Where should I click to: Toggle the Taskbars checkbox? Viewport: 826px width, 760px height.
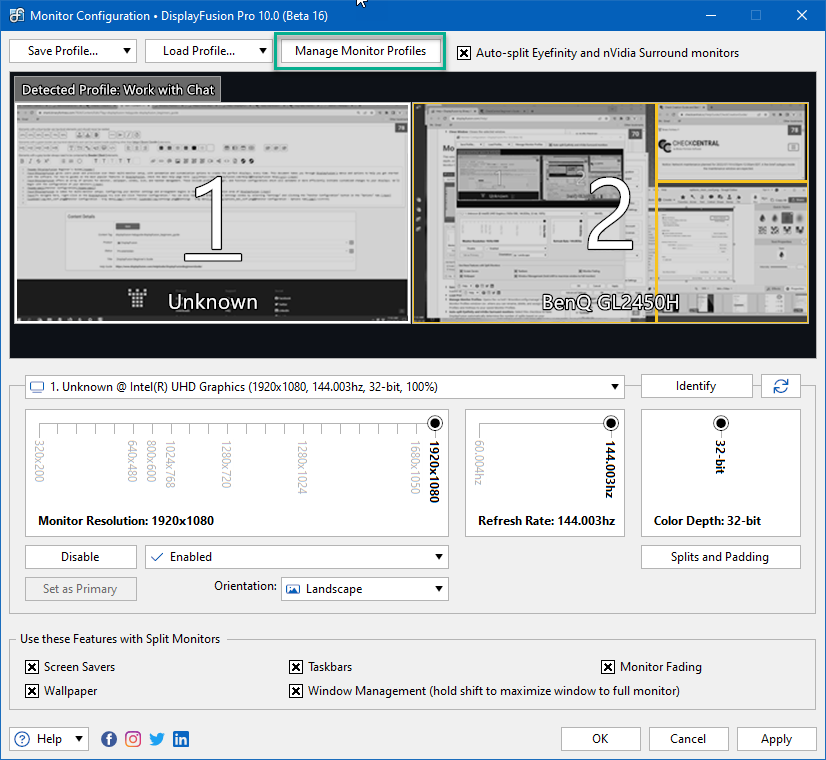[x=296, y=667]
